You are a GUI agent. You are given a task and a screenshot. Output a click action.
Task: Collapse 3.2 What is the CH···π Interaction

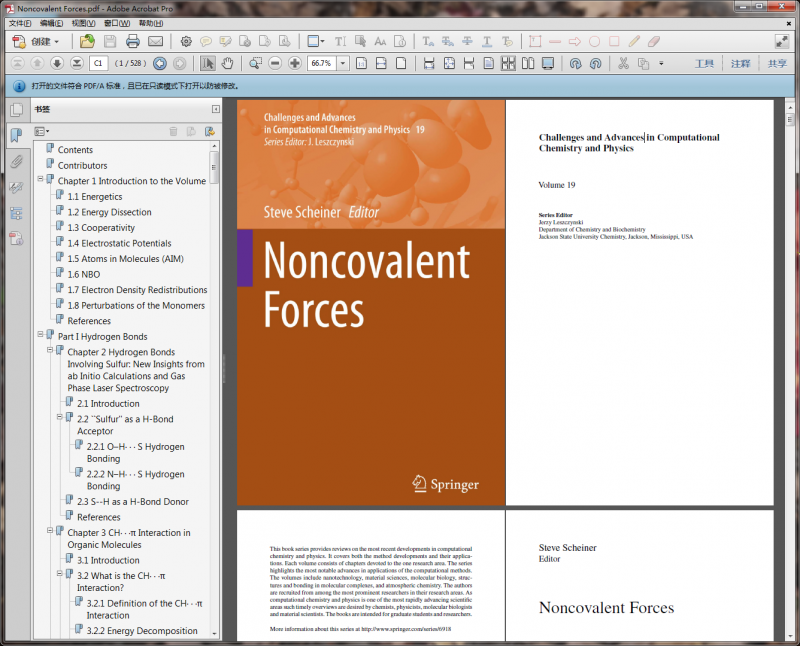pyautogui.click(x=60, y=574)
